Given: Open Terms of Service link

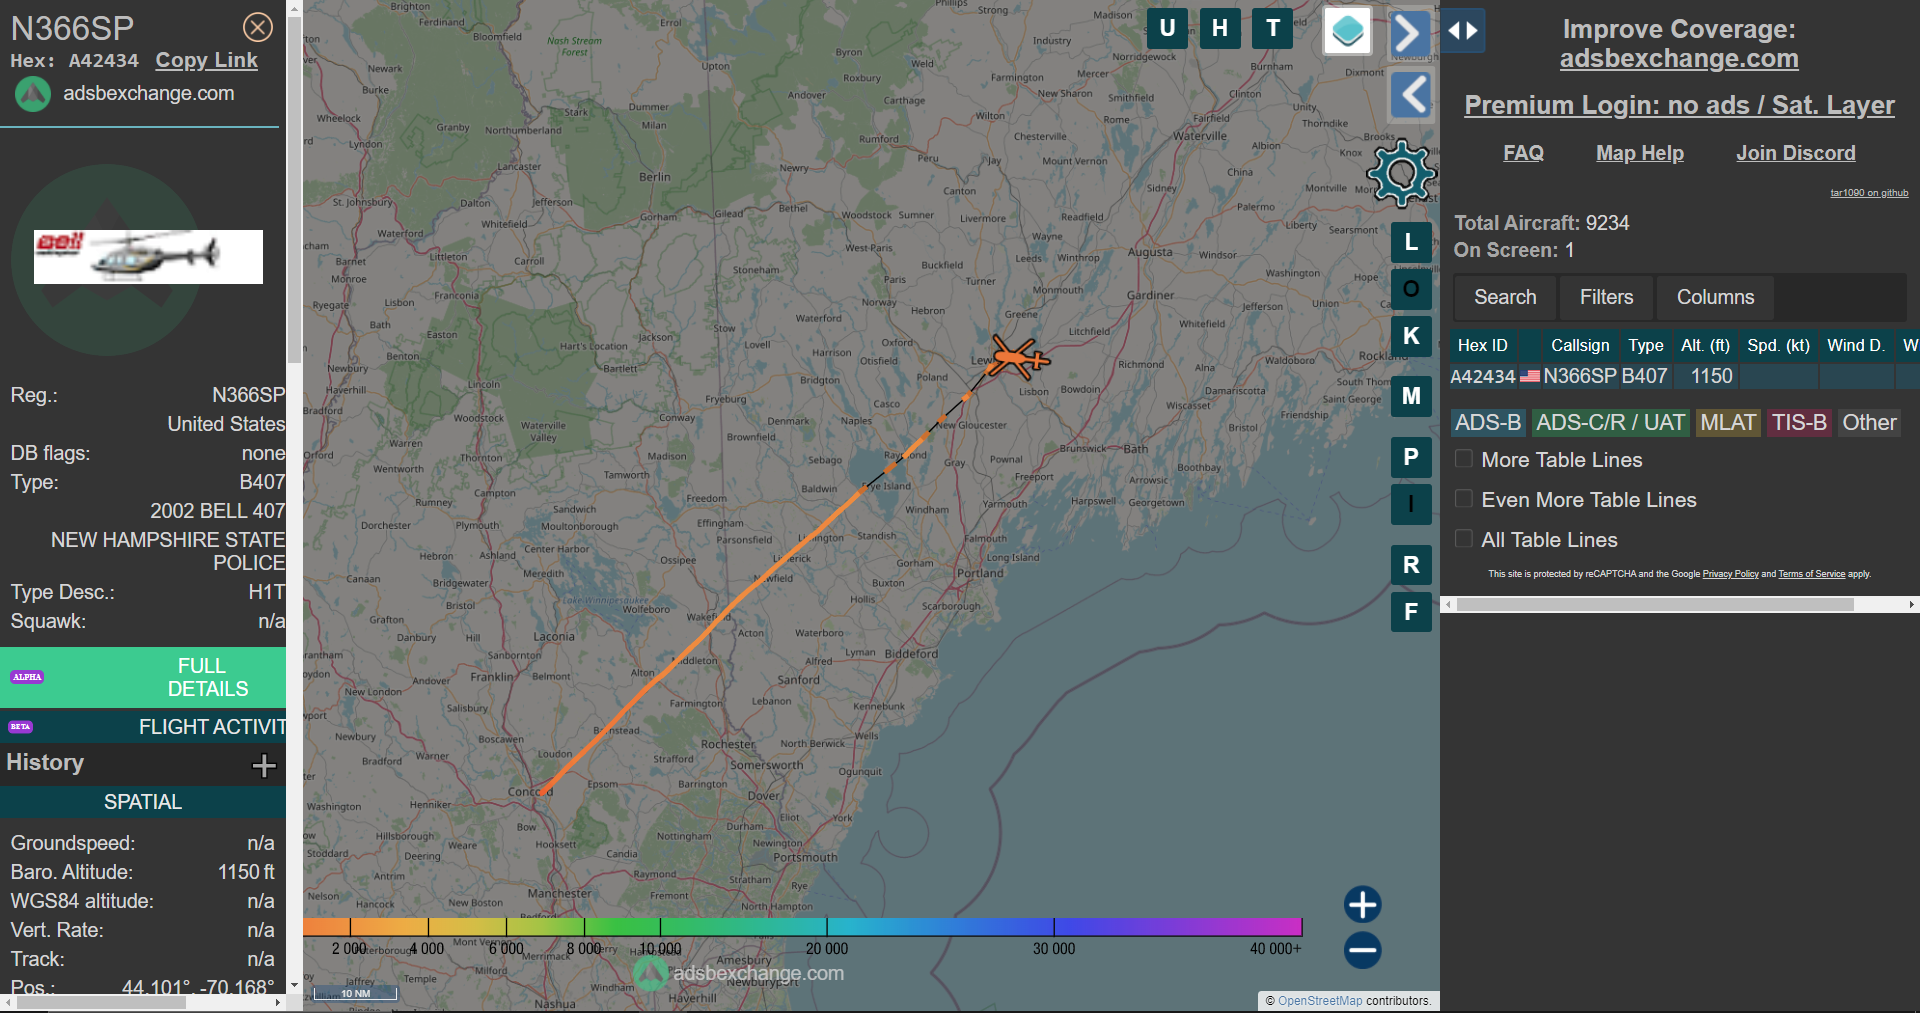Looking at the screenshot, I should point(1811,574).
